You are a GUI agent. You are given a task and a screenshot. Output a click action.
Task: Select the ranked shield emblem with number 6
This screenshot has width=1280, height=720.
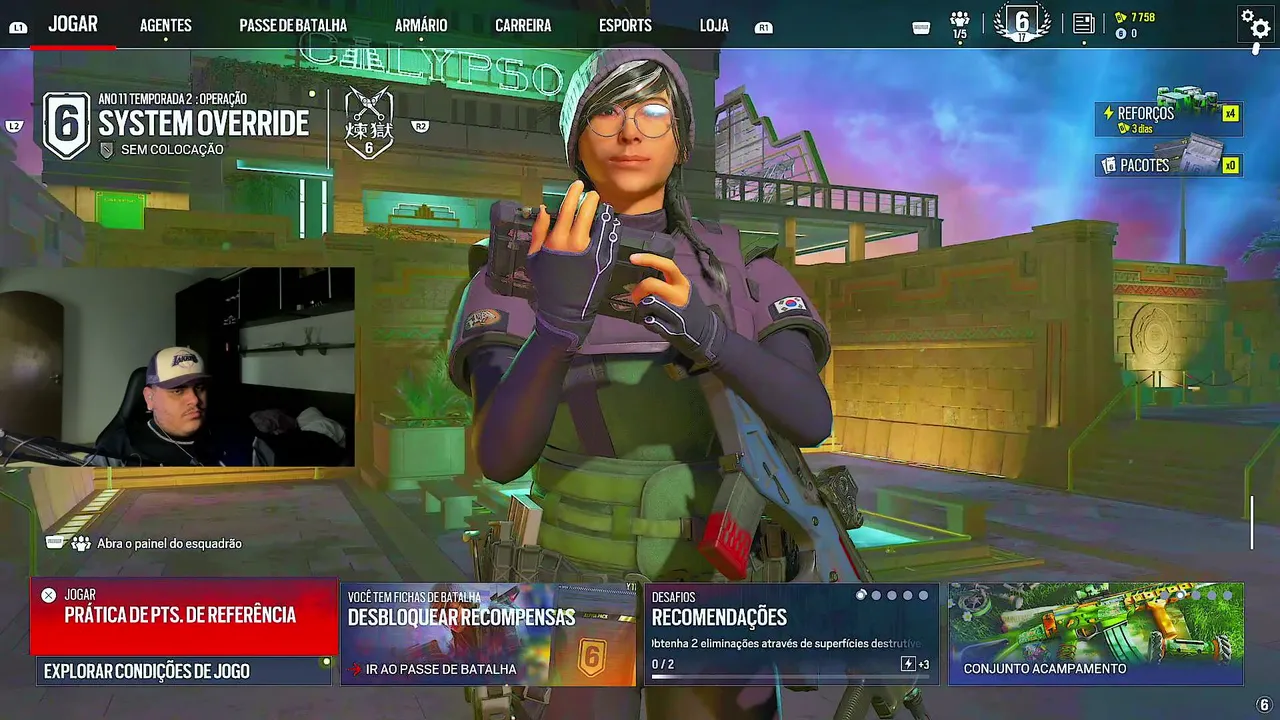click(67, 125)
